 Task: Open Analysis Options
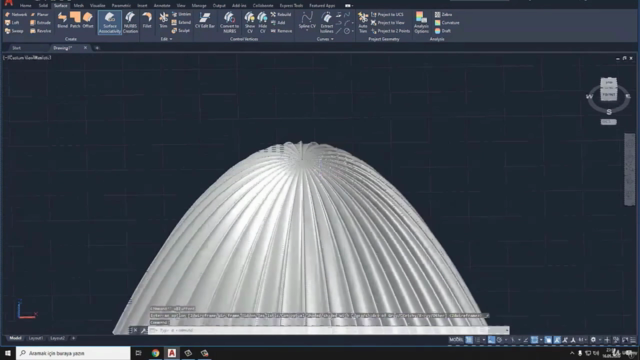421,22
